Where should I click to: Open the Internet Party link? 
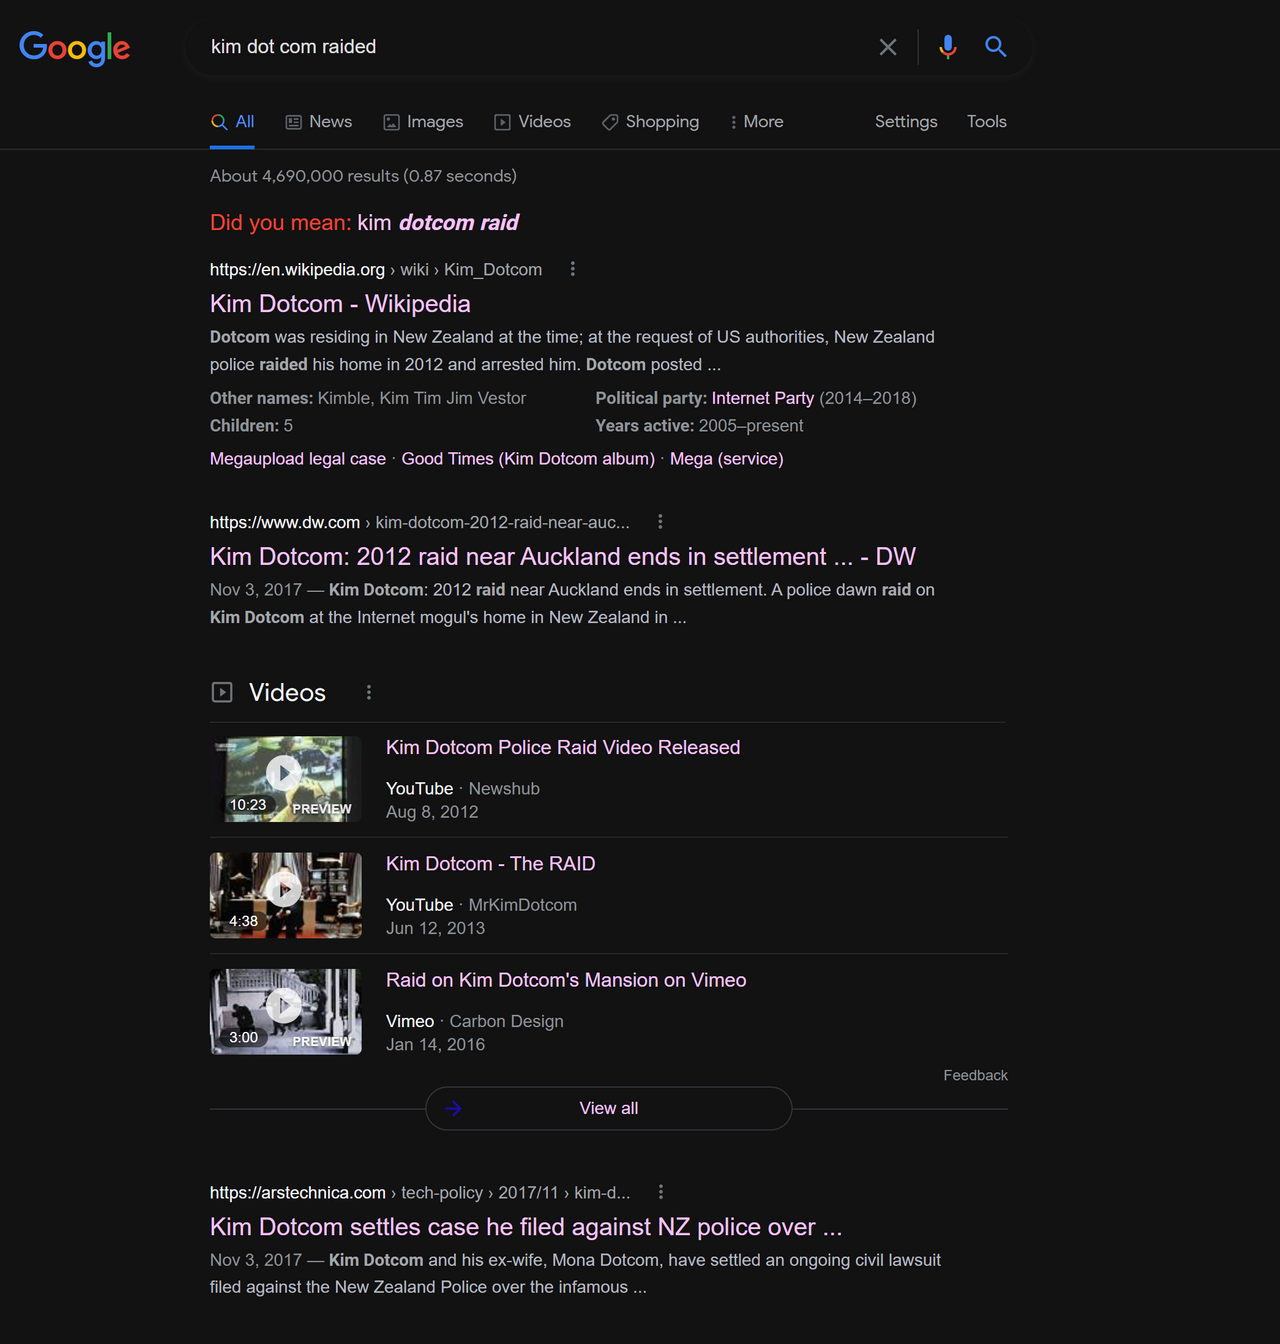point(763,398)
